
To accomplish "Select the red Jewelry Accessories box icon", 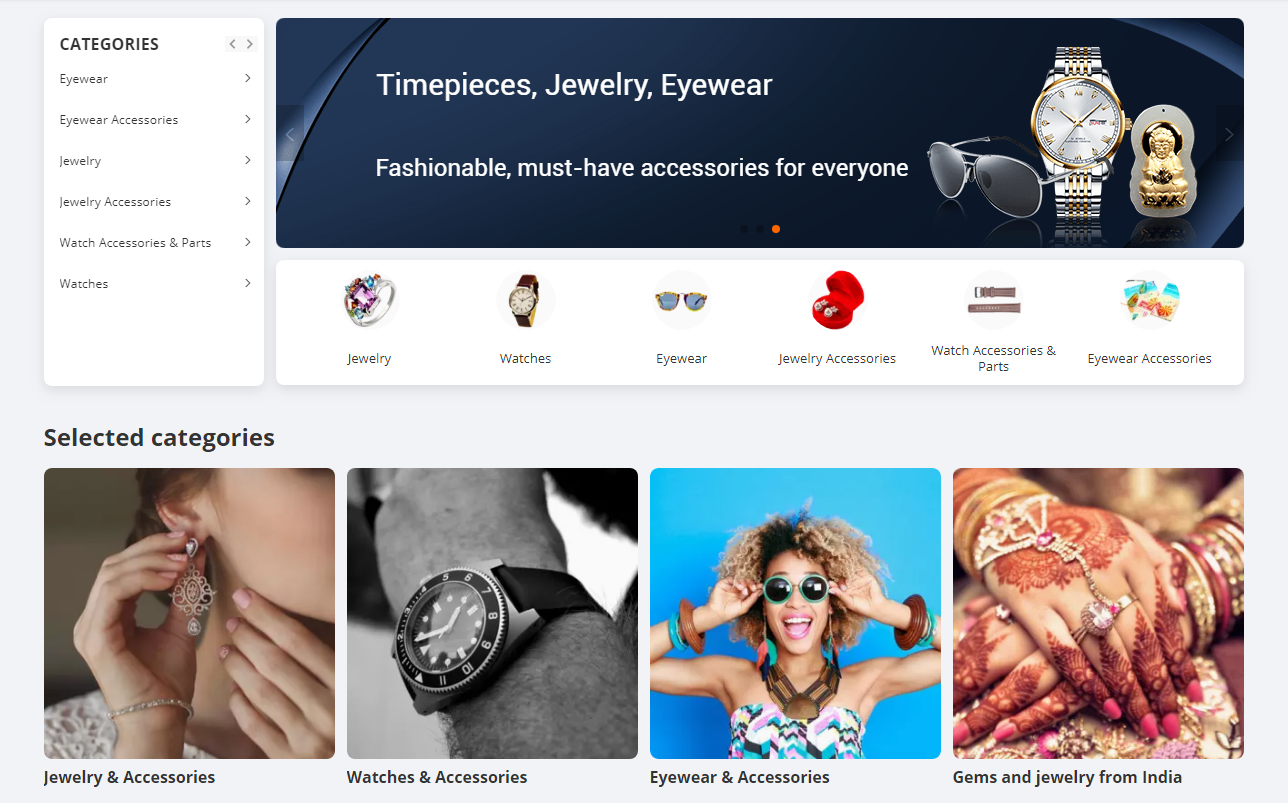I will [x=837, y=300].
